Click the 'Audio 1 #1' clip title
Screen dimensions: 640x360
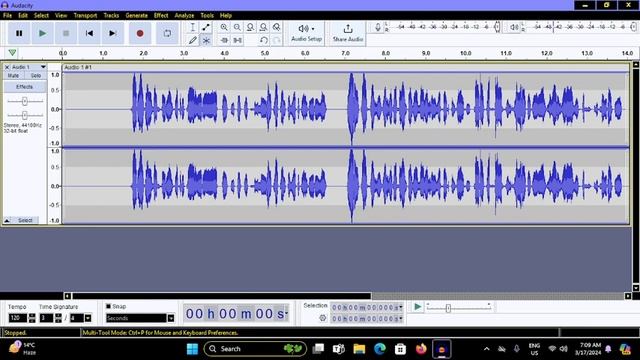(x=78, y=67)
